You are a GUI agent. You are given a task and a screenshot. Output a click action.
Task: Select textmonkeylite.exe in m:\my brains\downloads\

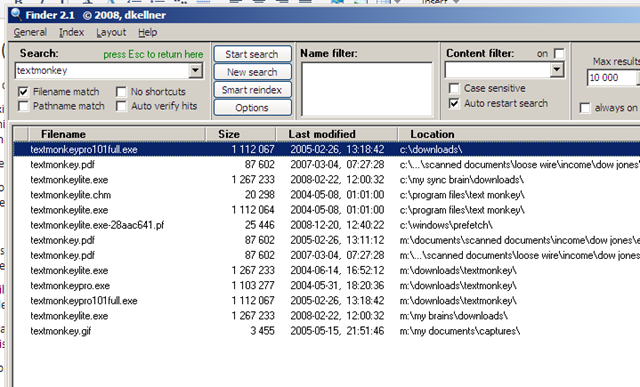click(327, 316)
